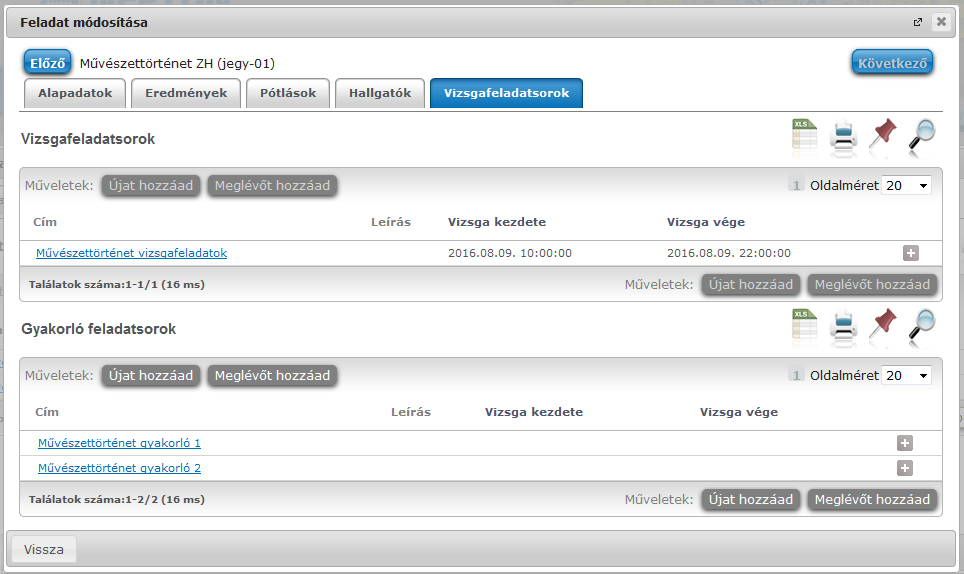The width and height of the screenshot is (964, 574).
Task: Export Gyakorló feladatsorok list to XLS
Action: pos(804,324)
